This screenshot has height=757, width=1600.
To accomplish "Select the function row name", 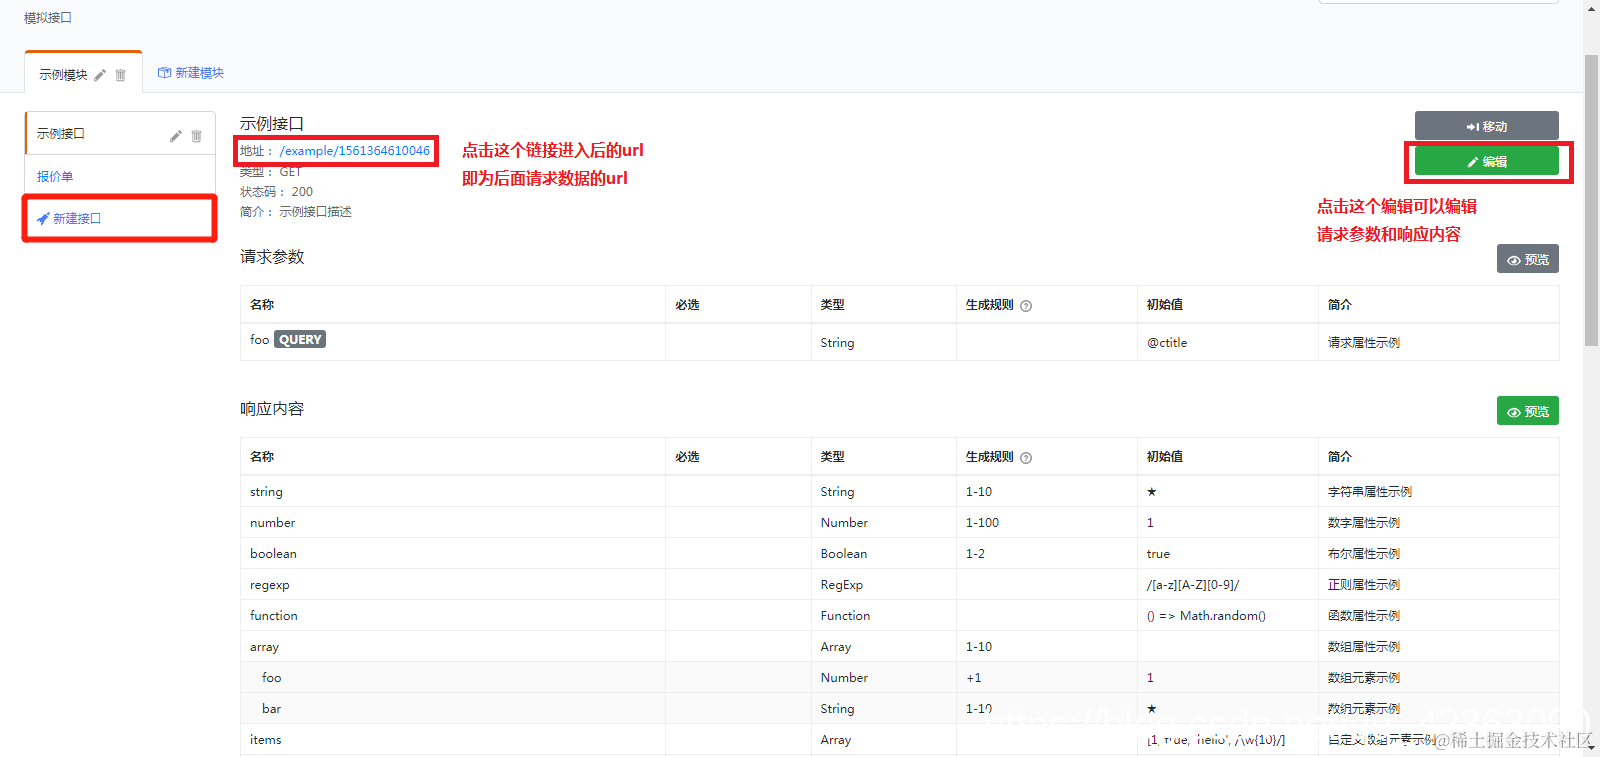I will coord(274,616).
